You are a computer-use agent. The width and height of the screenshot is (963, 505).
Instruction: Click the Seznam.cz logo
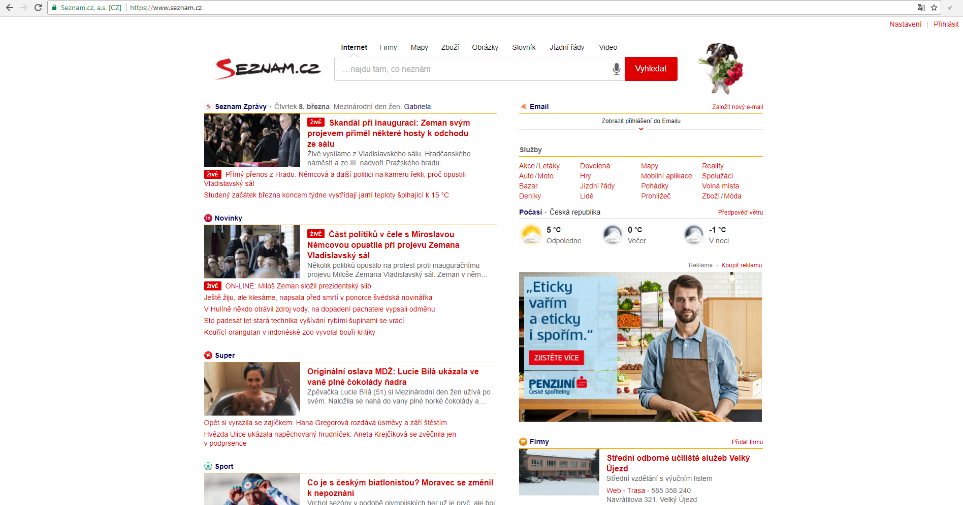(268, 68)
